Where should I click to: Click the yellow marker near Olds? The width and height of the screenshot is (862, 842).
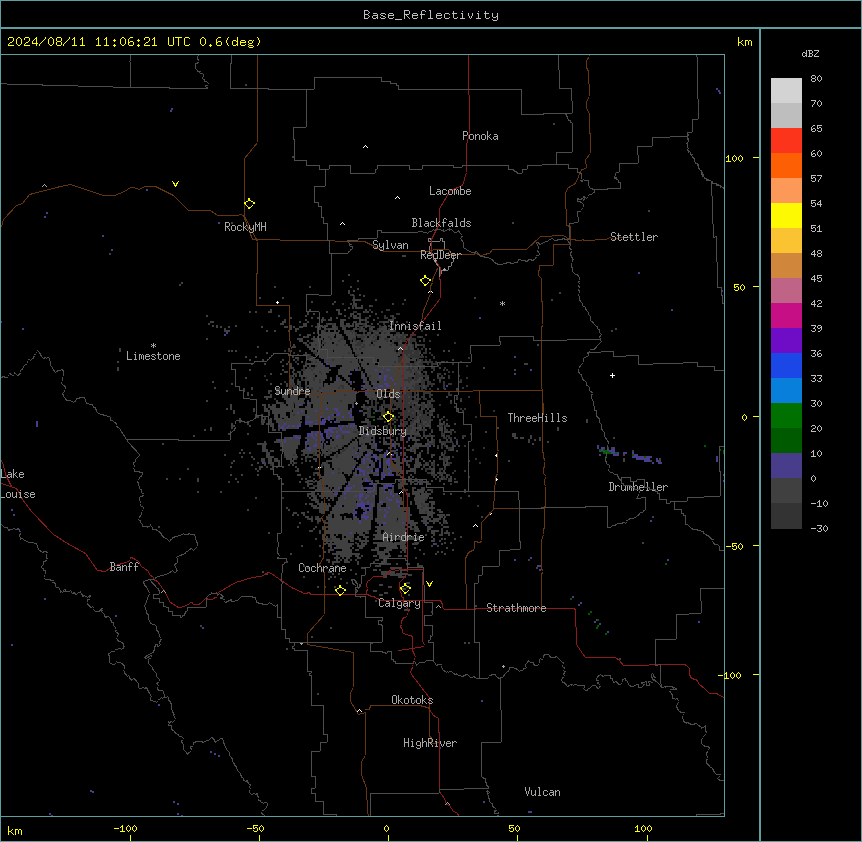coord(388,417)
